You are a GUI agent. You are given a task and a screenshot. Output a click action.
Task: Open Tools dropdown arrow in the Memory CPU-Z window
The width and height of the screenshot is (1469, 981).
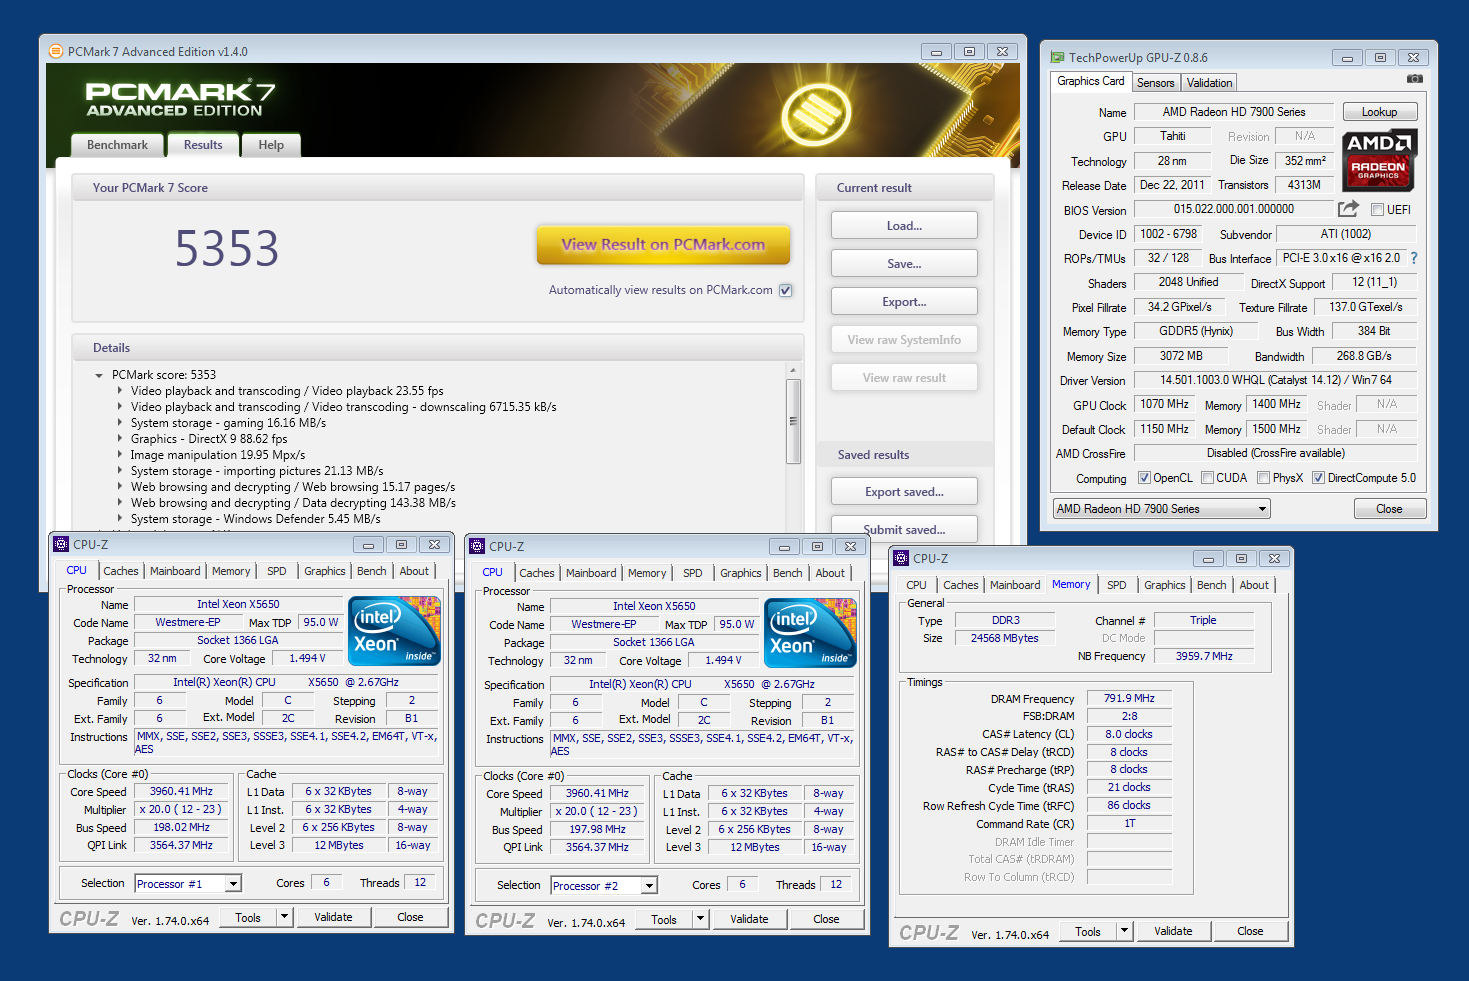1124,931
